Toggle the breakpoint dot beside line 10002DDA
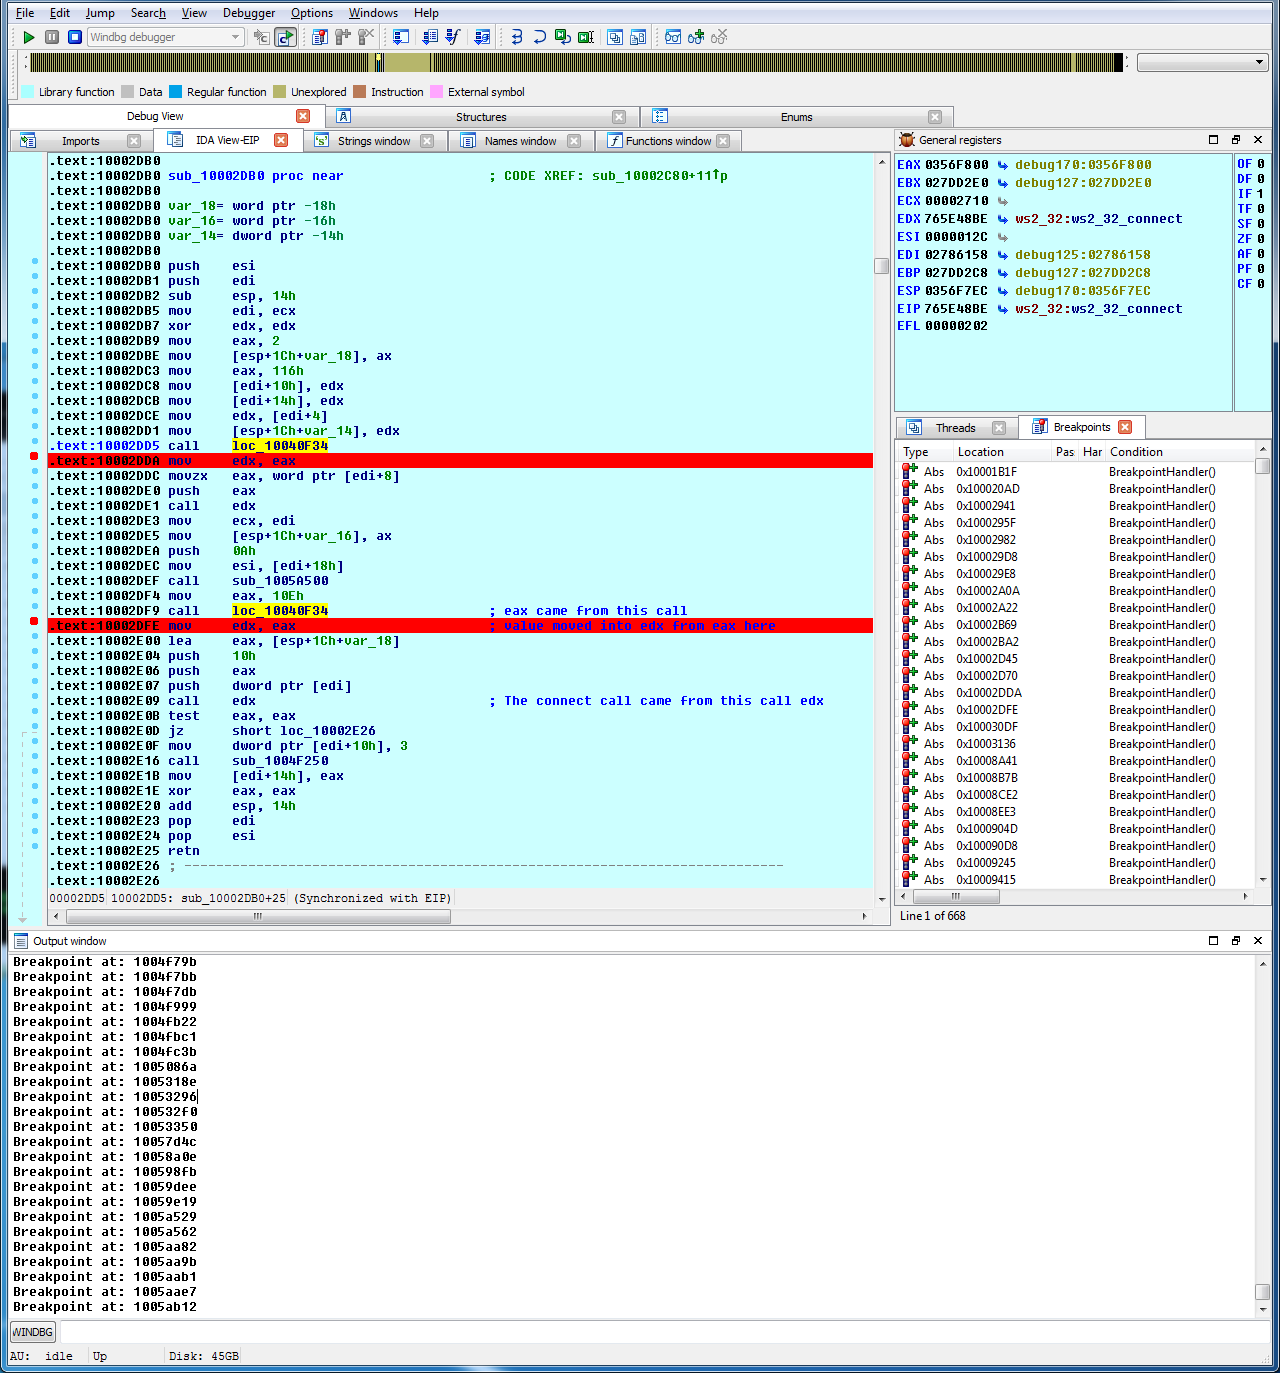 pyautogui.click(x=33, y=455)
